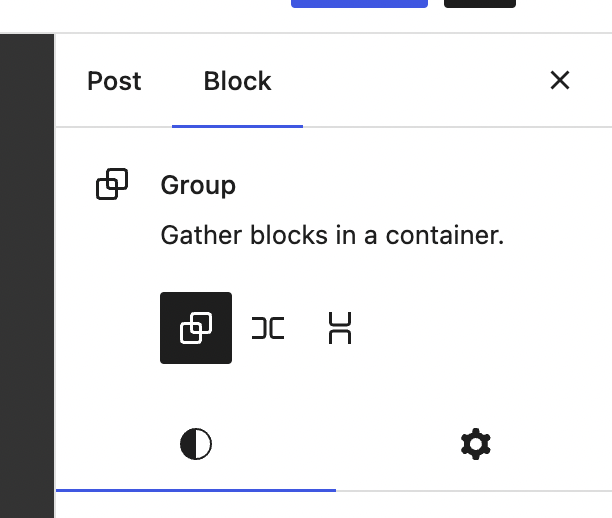Click the blue indicator line under the Styles tab
This screenshot has height=518, width=612.
[196, 490]
